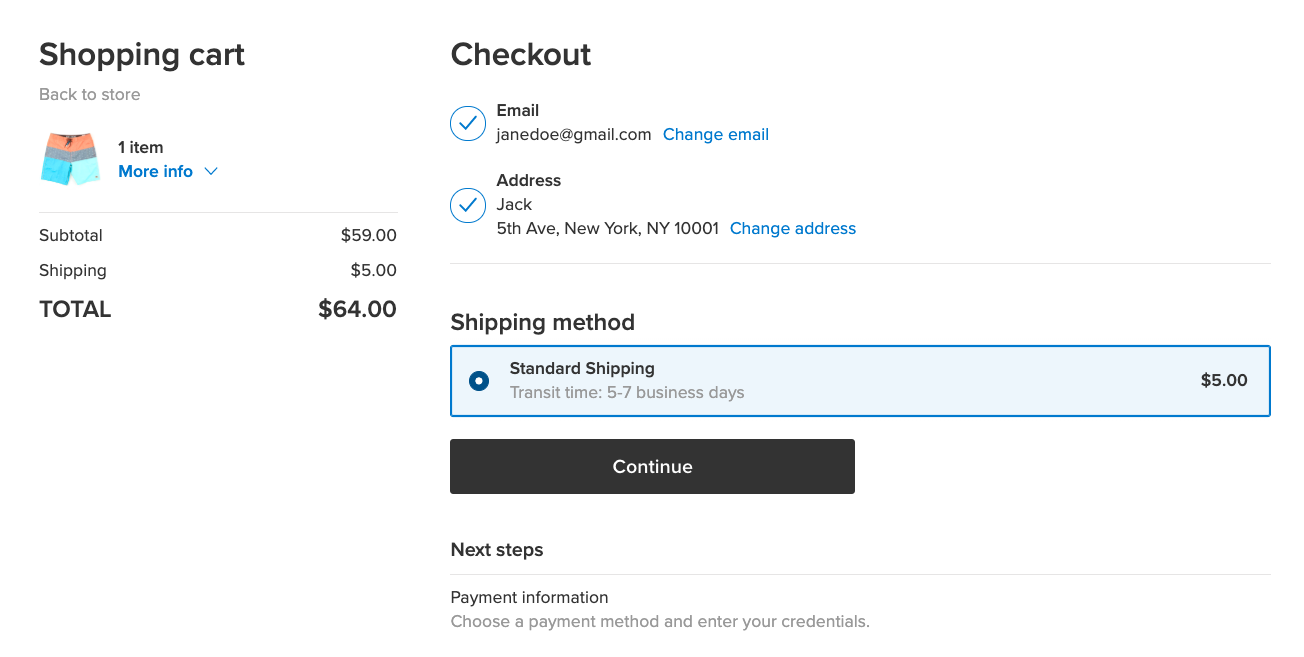Click the $64.00 total amount
Viewport: 1304px width, 657px height.
point(357,309)
